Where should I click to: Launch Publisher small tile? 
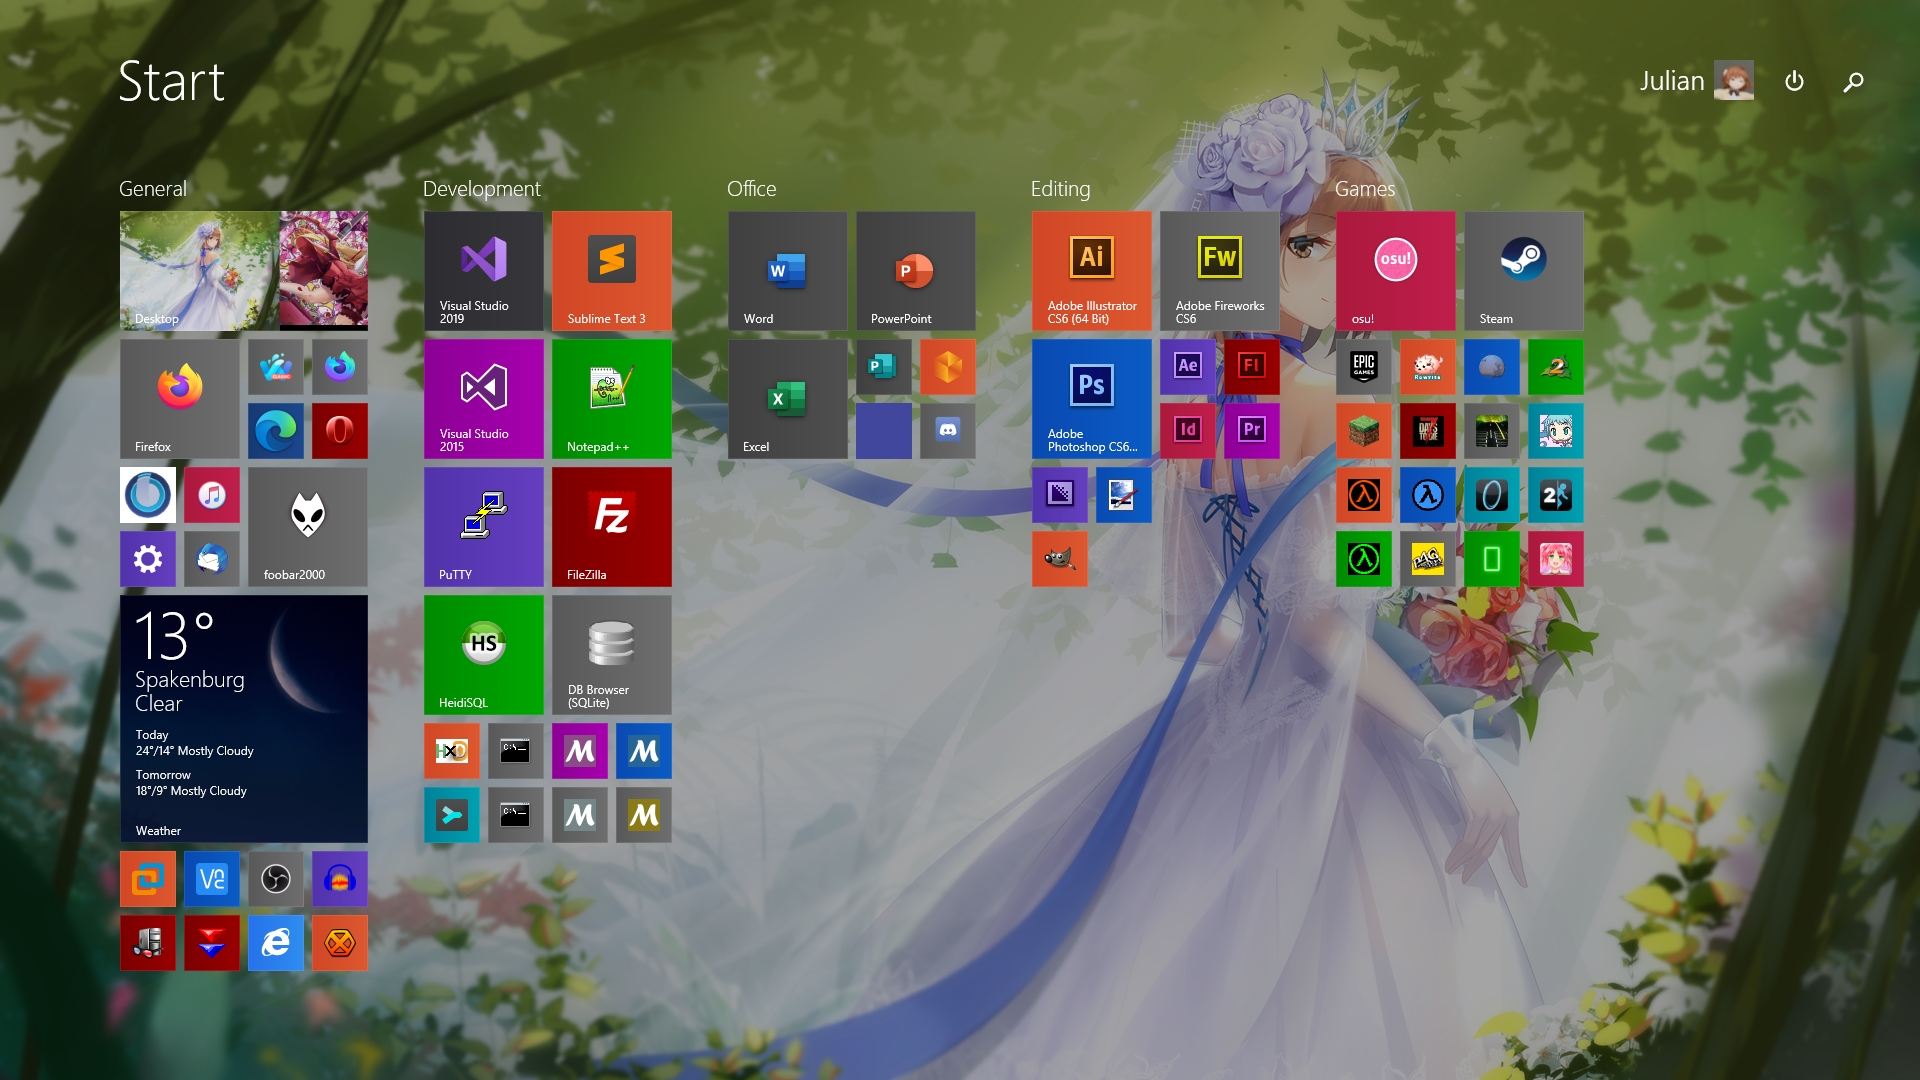click(884, 367)
